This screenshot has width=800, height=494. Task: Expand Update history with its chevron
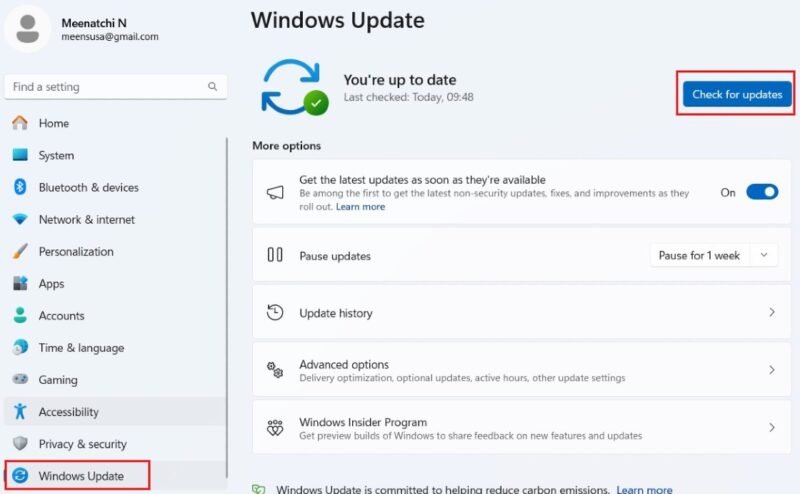[772, 312]
